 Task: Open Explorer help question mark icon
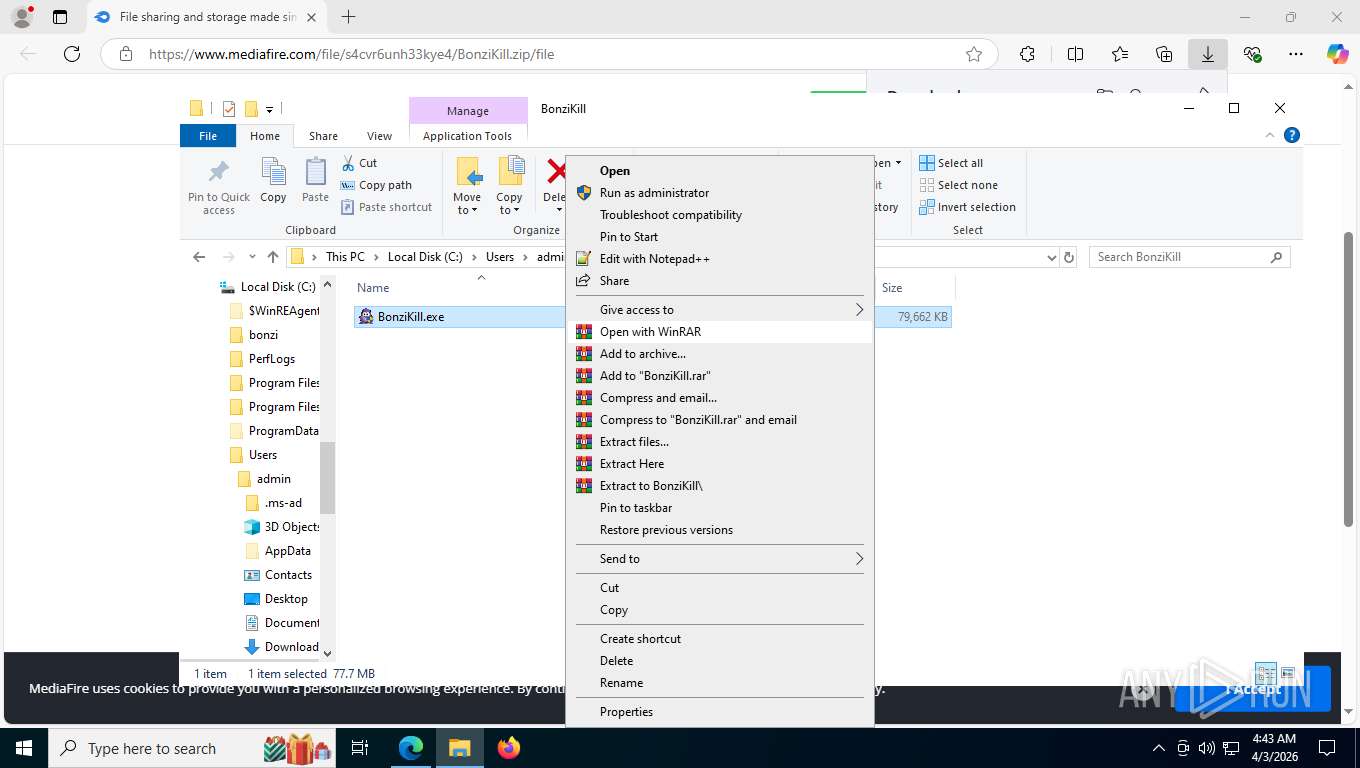[1291, 135]
